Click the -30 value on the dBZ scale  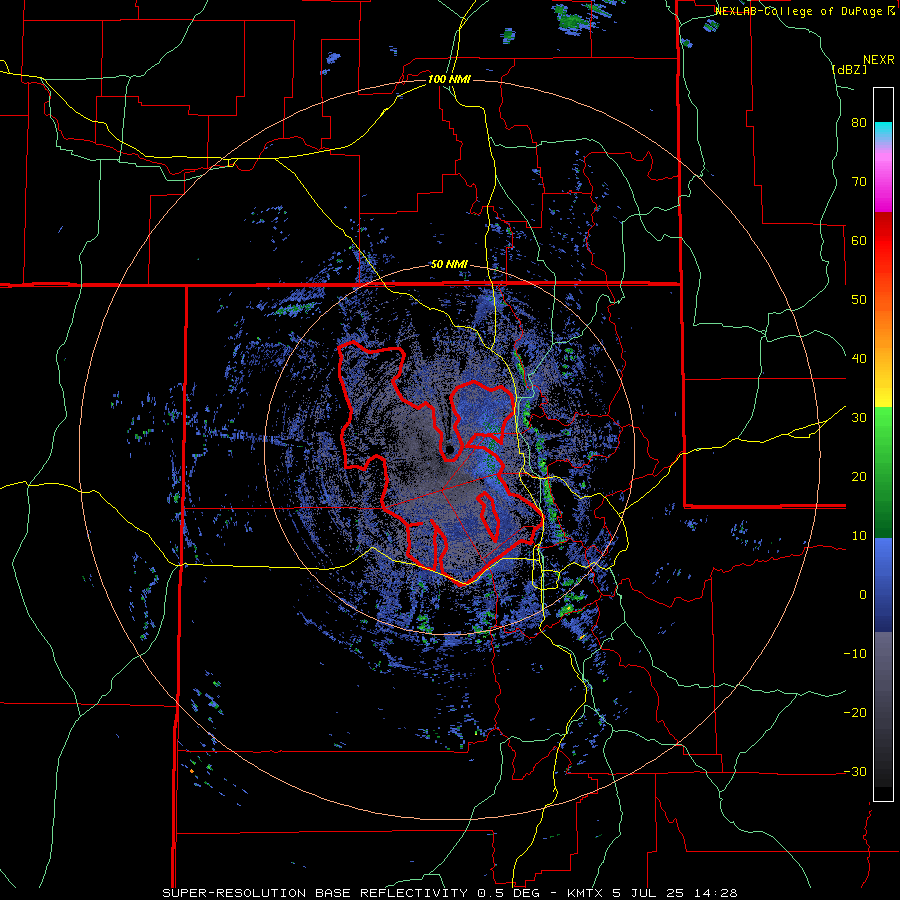[x=855, y=771]
